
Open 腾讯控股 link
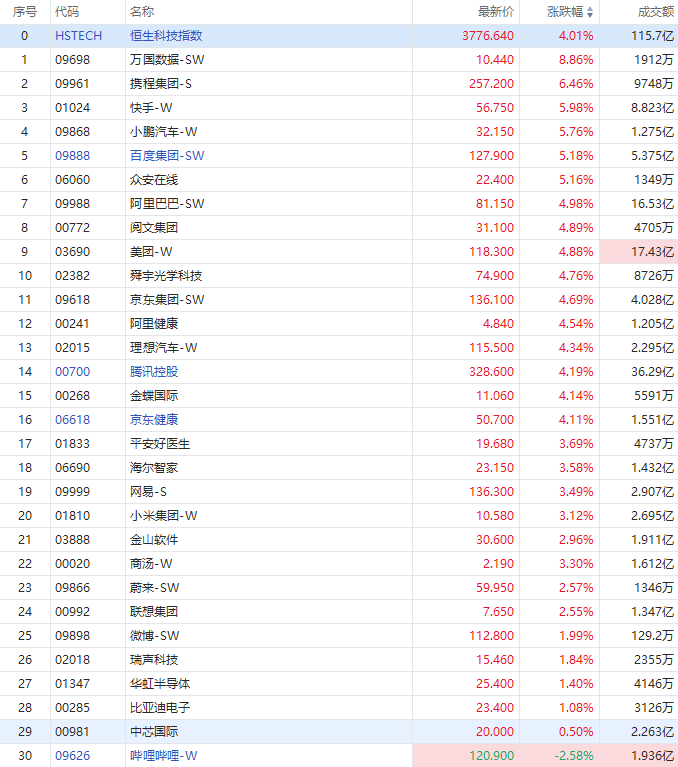tap(154, 372)
